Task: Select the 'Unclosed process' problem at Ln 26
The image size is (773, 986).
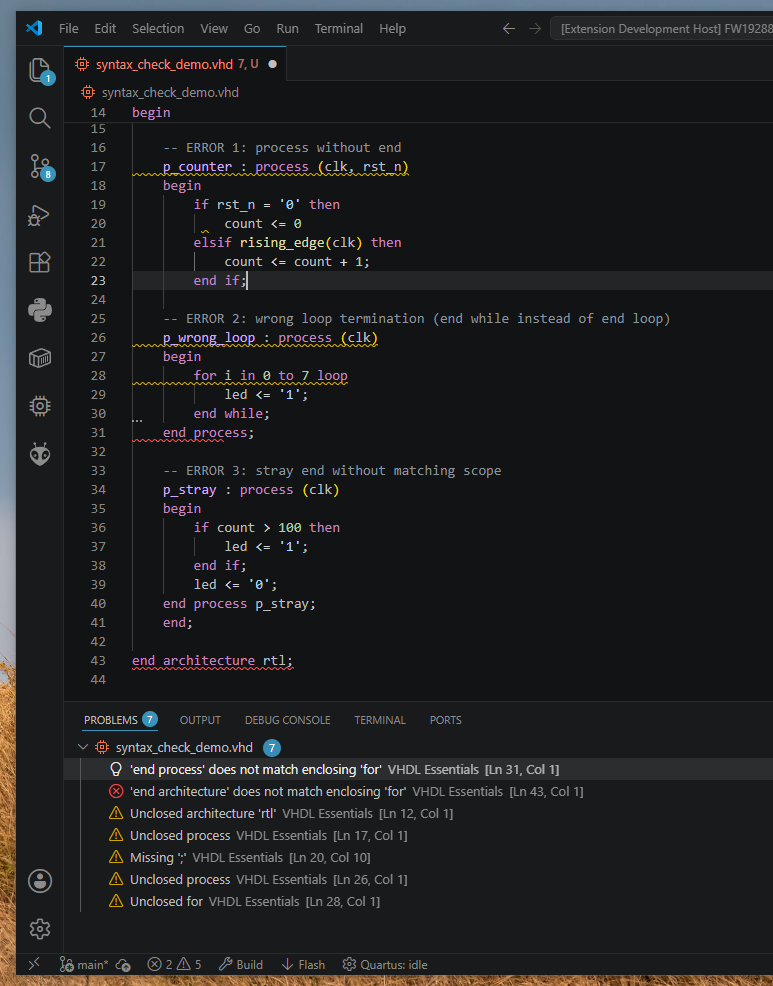Action: coord(418,879)
